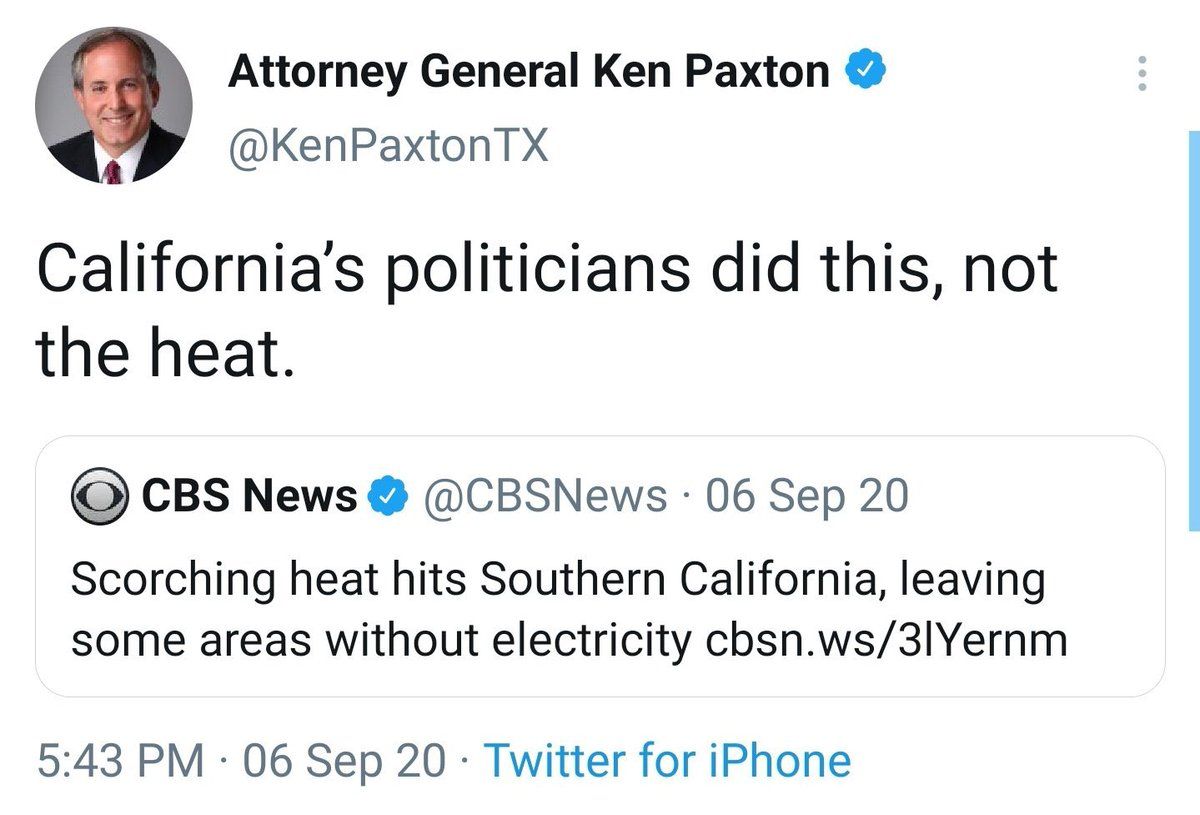Click the CBS News verified badge

pos(389,496)
